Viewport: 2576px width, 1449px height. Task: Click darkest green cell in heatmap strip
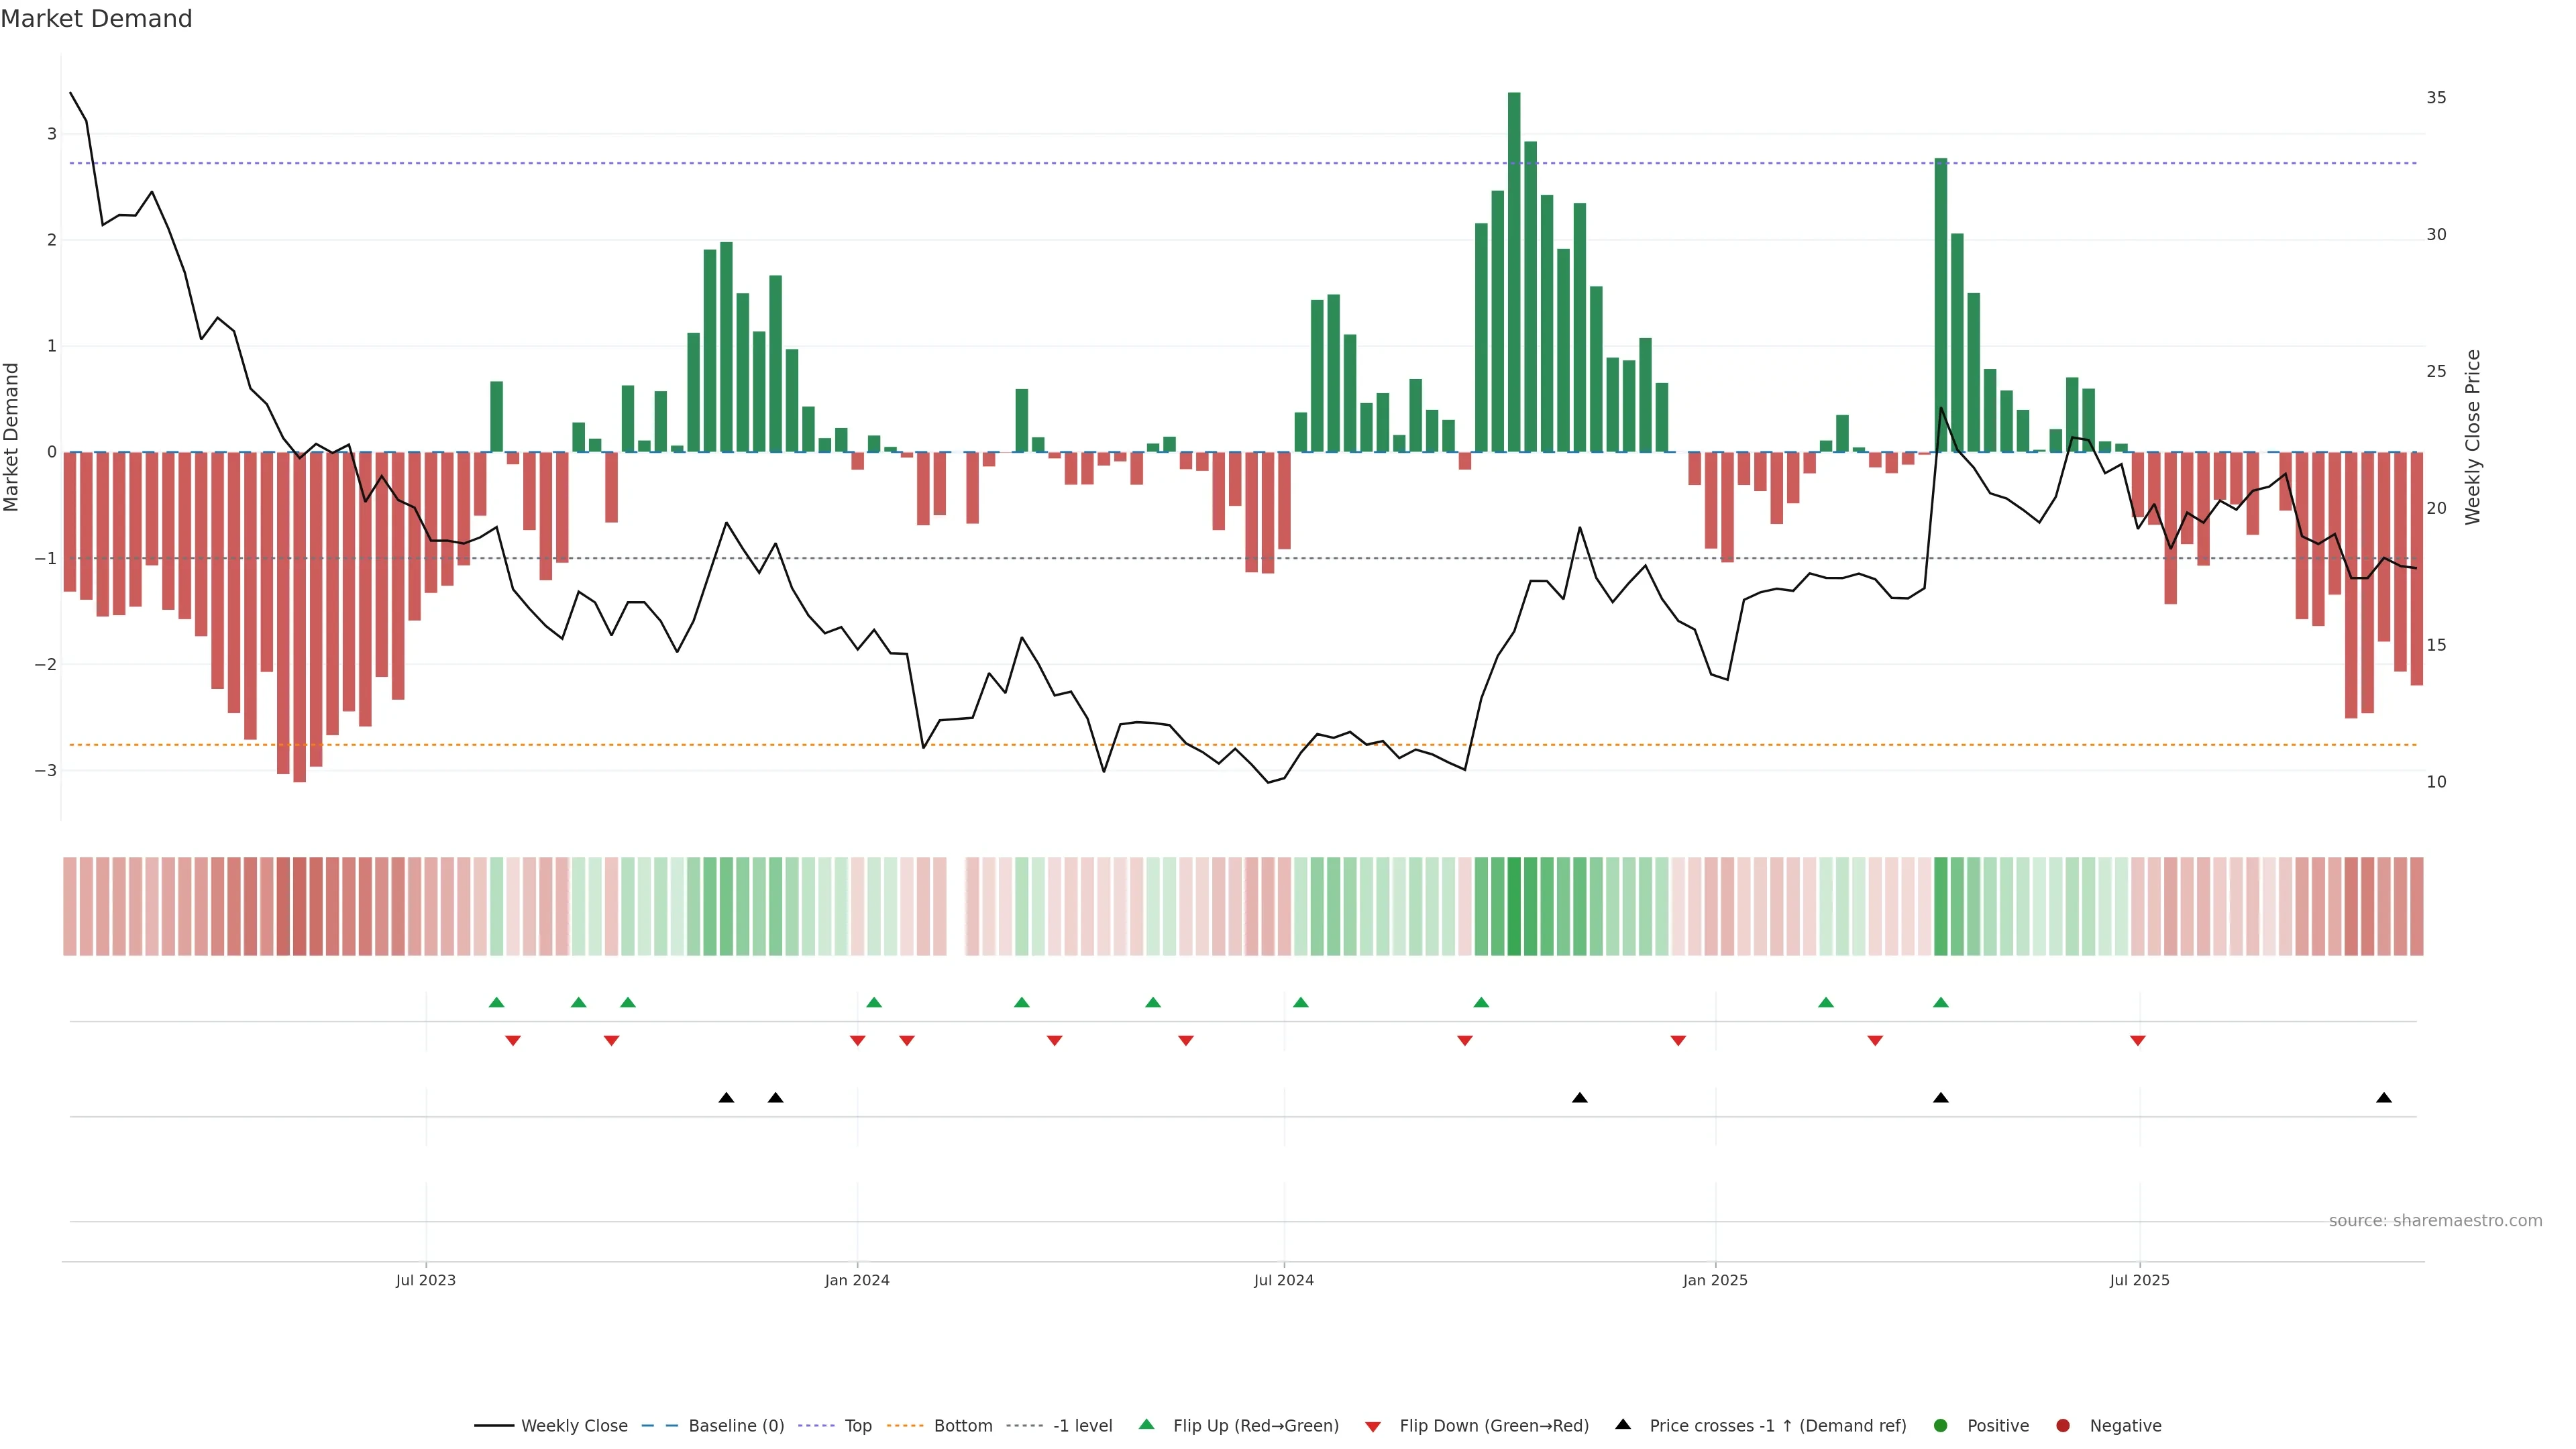[x=1514, y=906]
